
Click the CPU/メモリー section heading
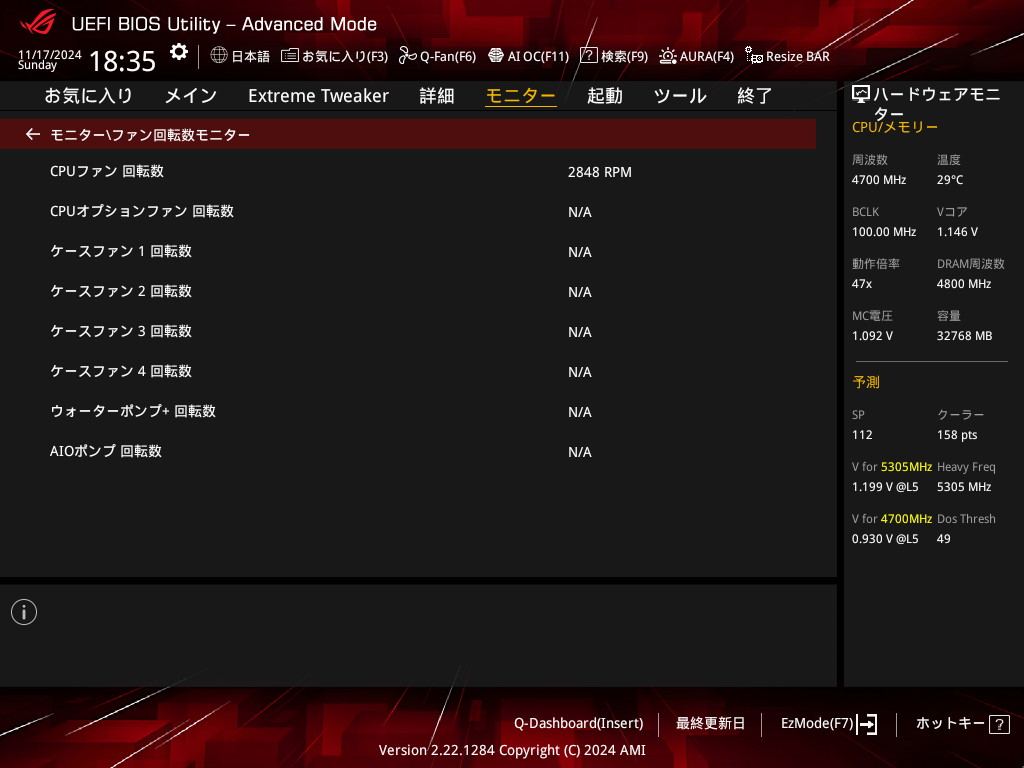pos(895,127)
